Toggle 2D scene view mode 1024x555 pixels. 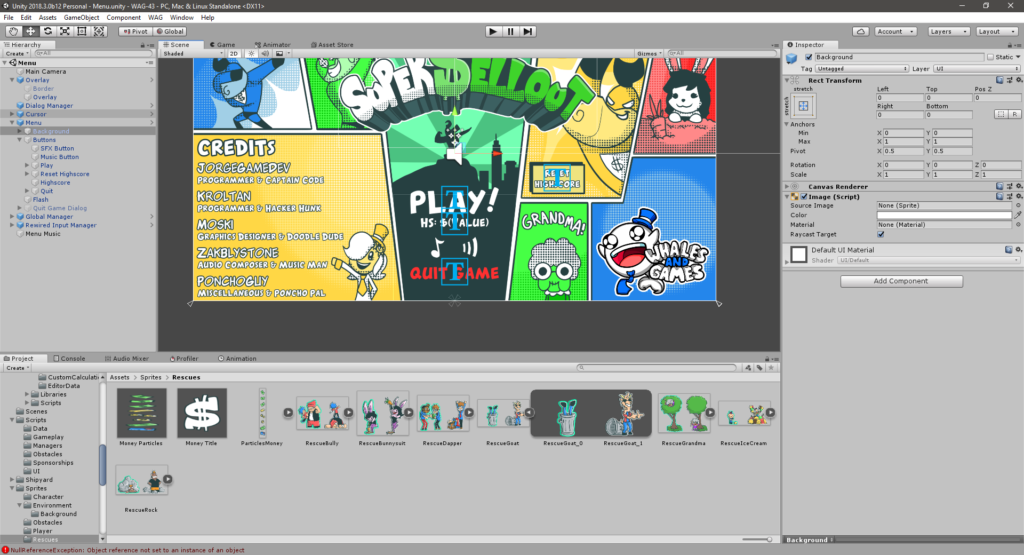point(234,54)
